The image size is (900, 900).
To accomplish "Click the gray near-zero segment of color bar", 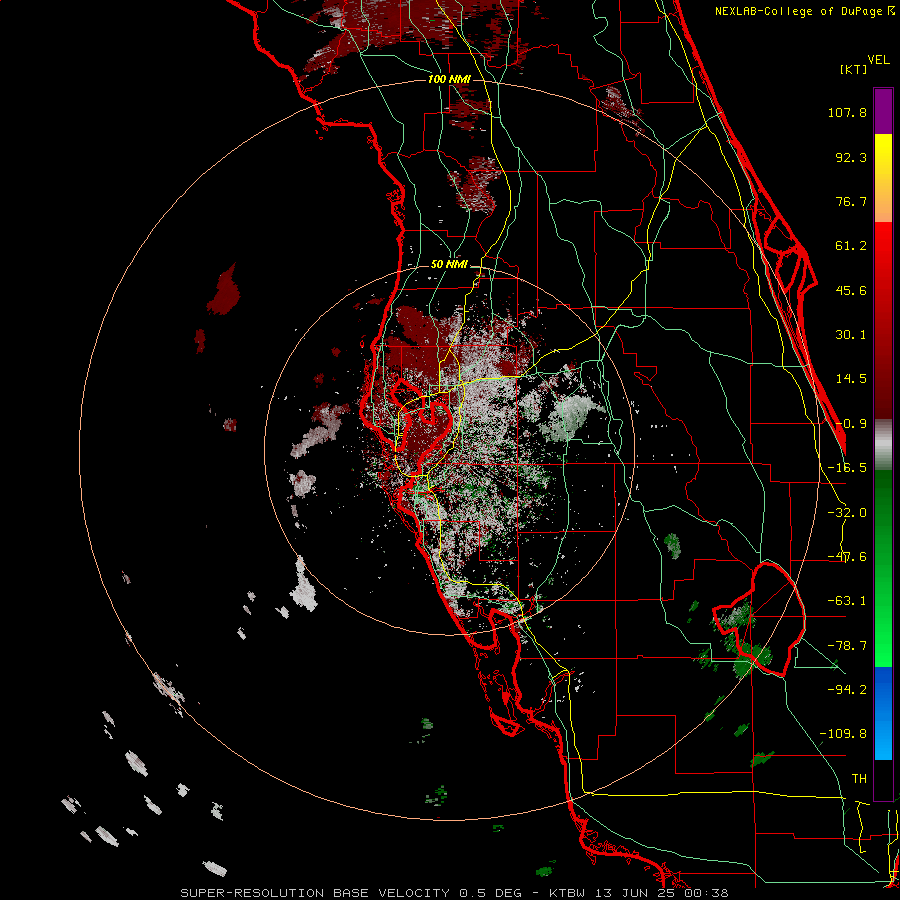I will [x=883, y=445].
